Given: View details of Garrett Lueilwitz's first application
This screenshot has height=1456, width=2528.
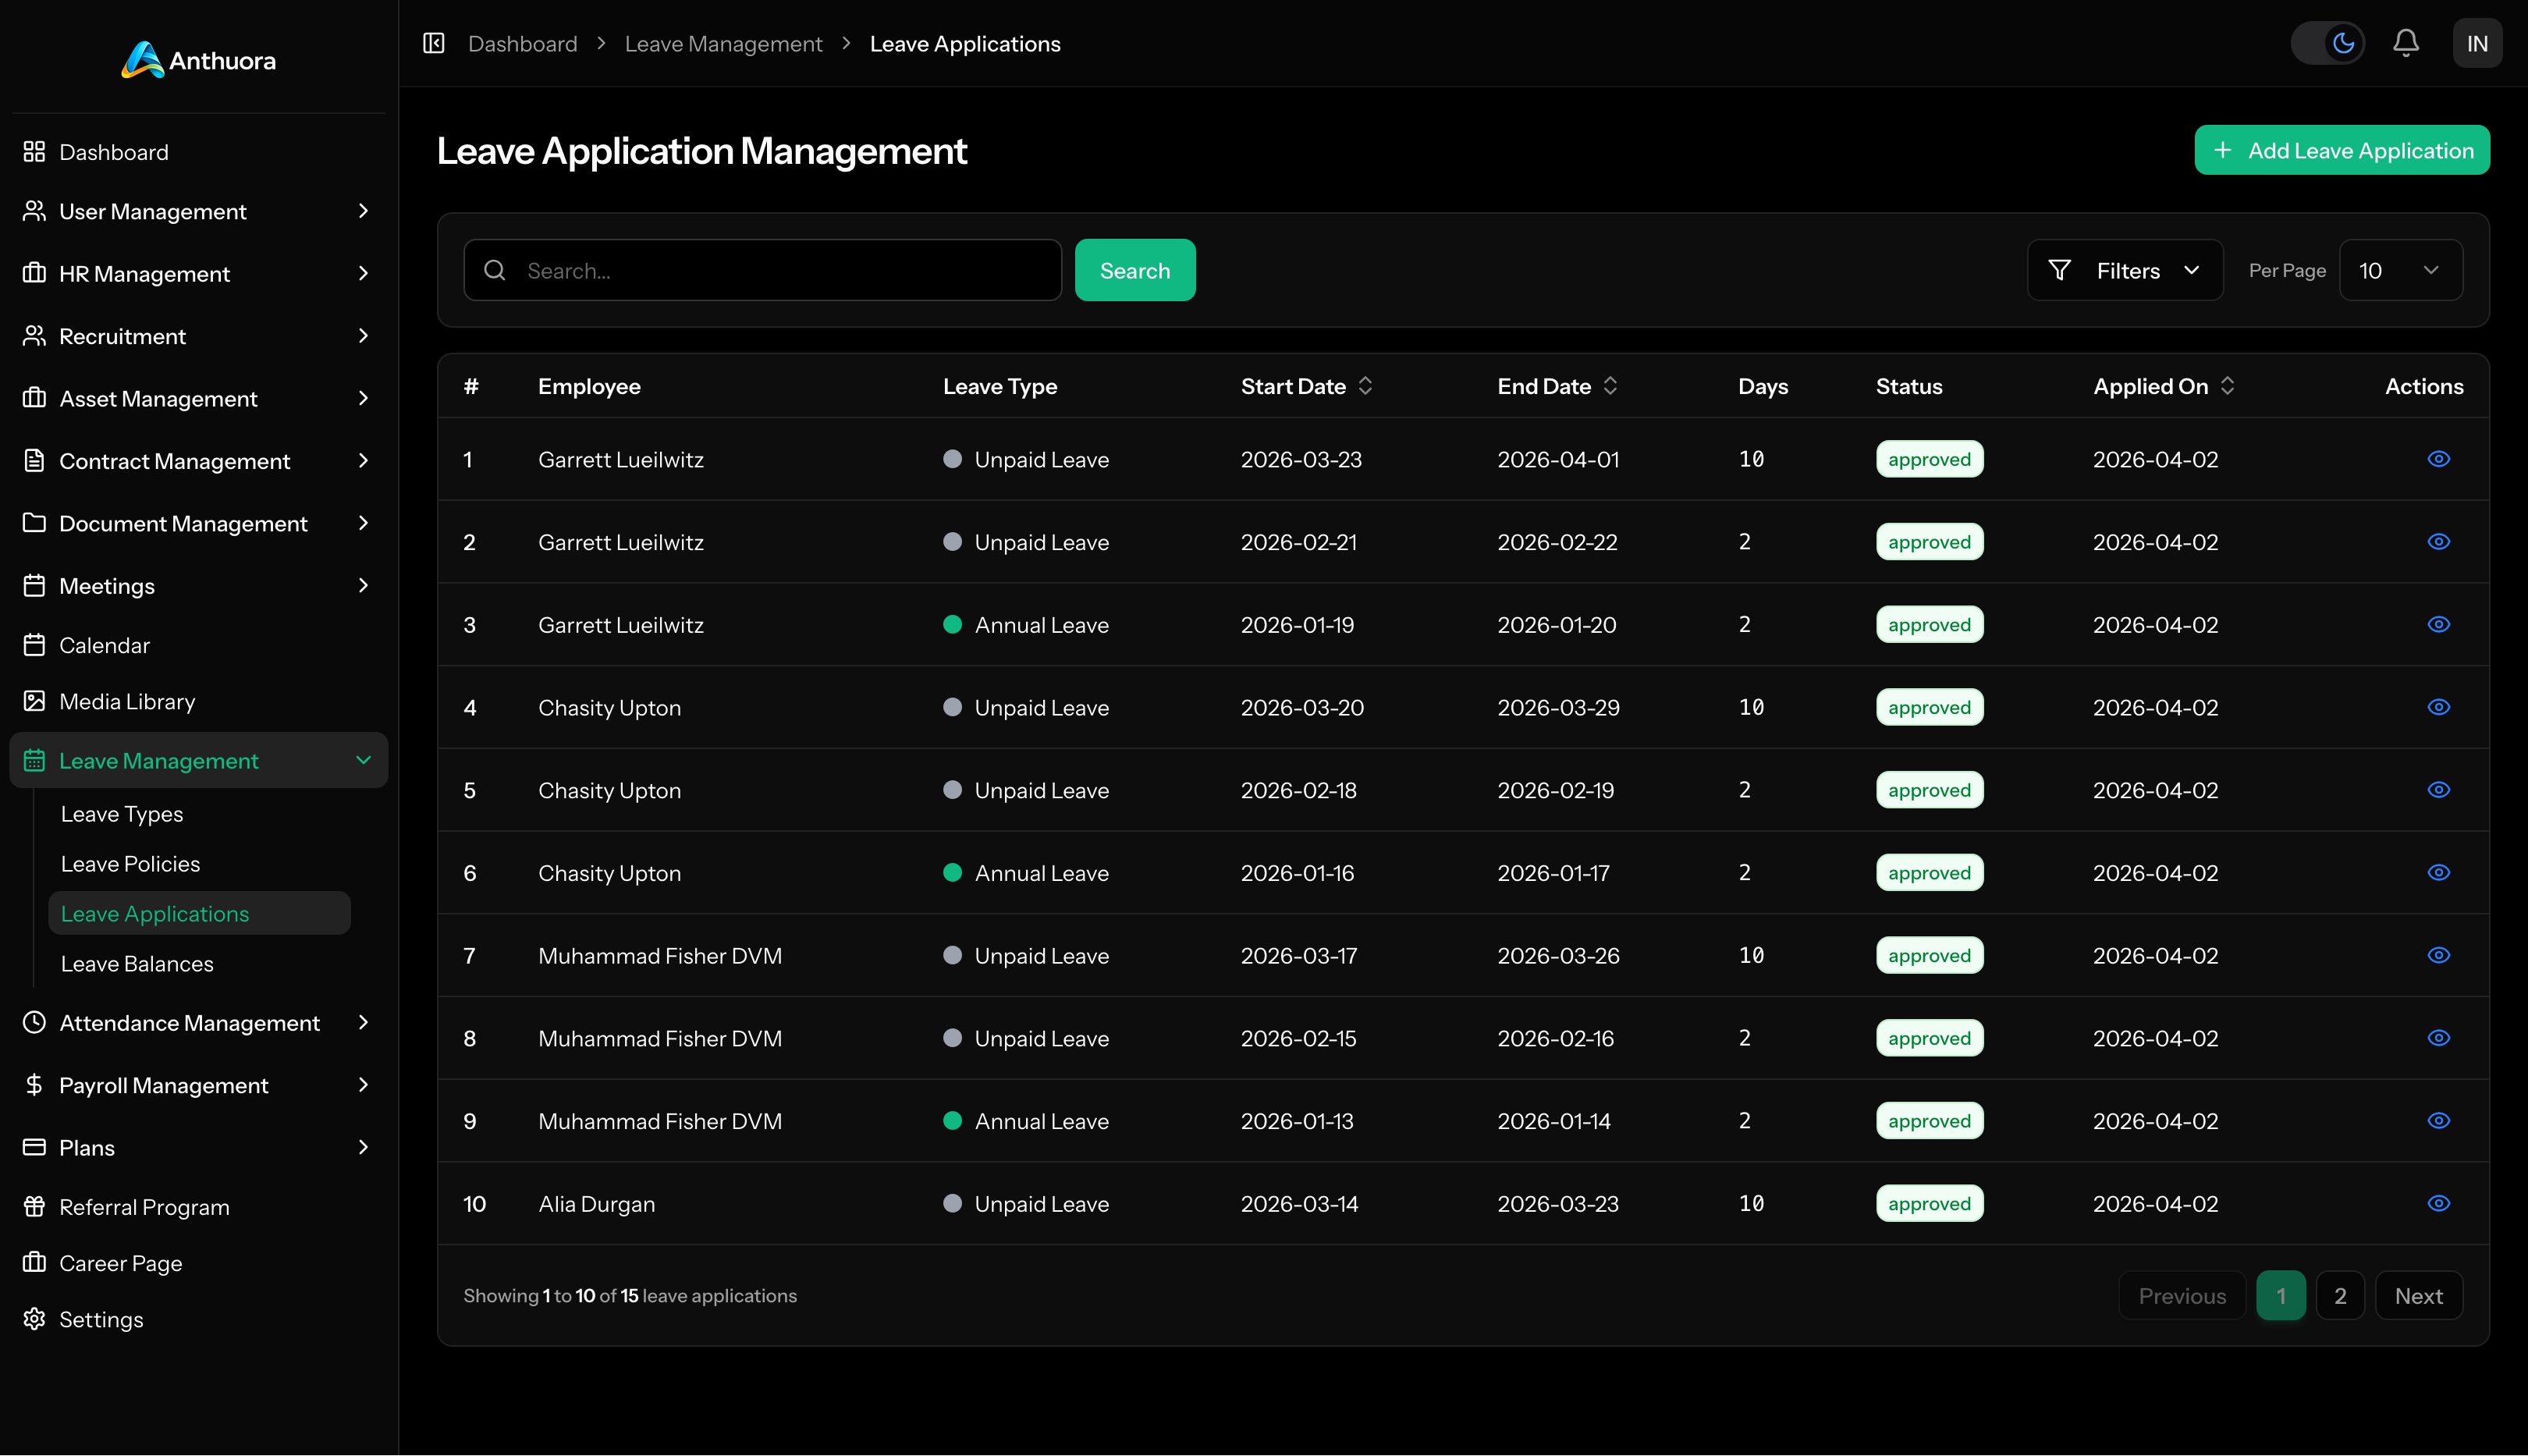Looking at the screenshot, I should [x=2438, y=459].
